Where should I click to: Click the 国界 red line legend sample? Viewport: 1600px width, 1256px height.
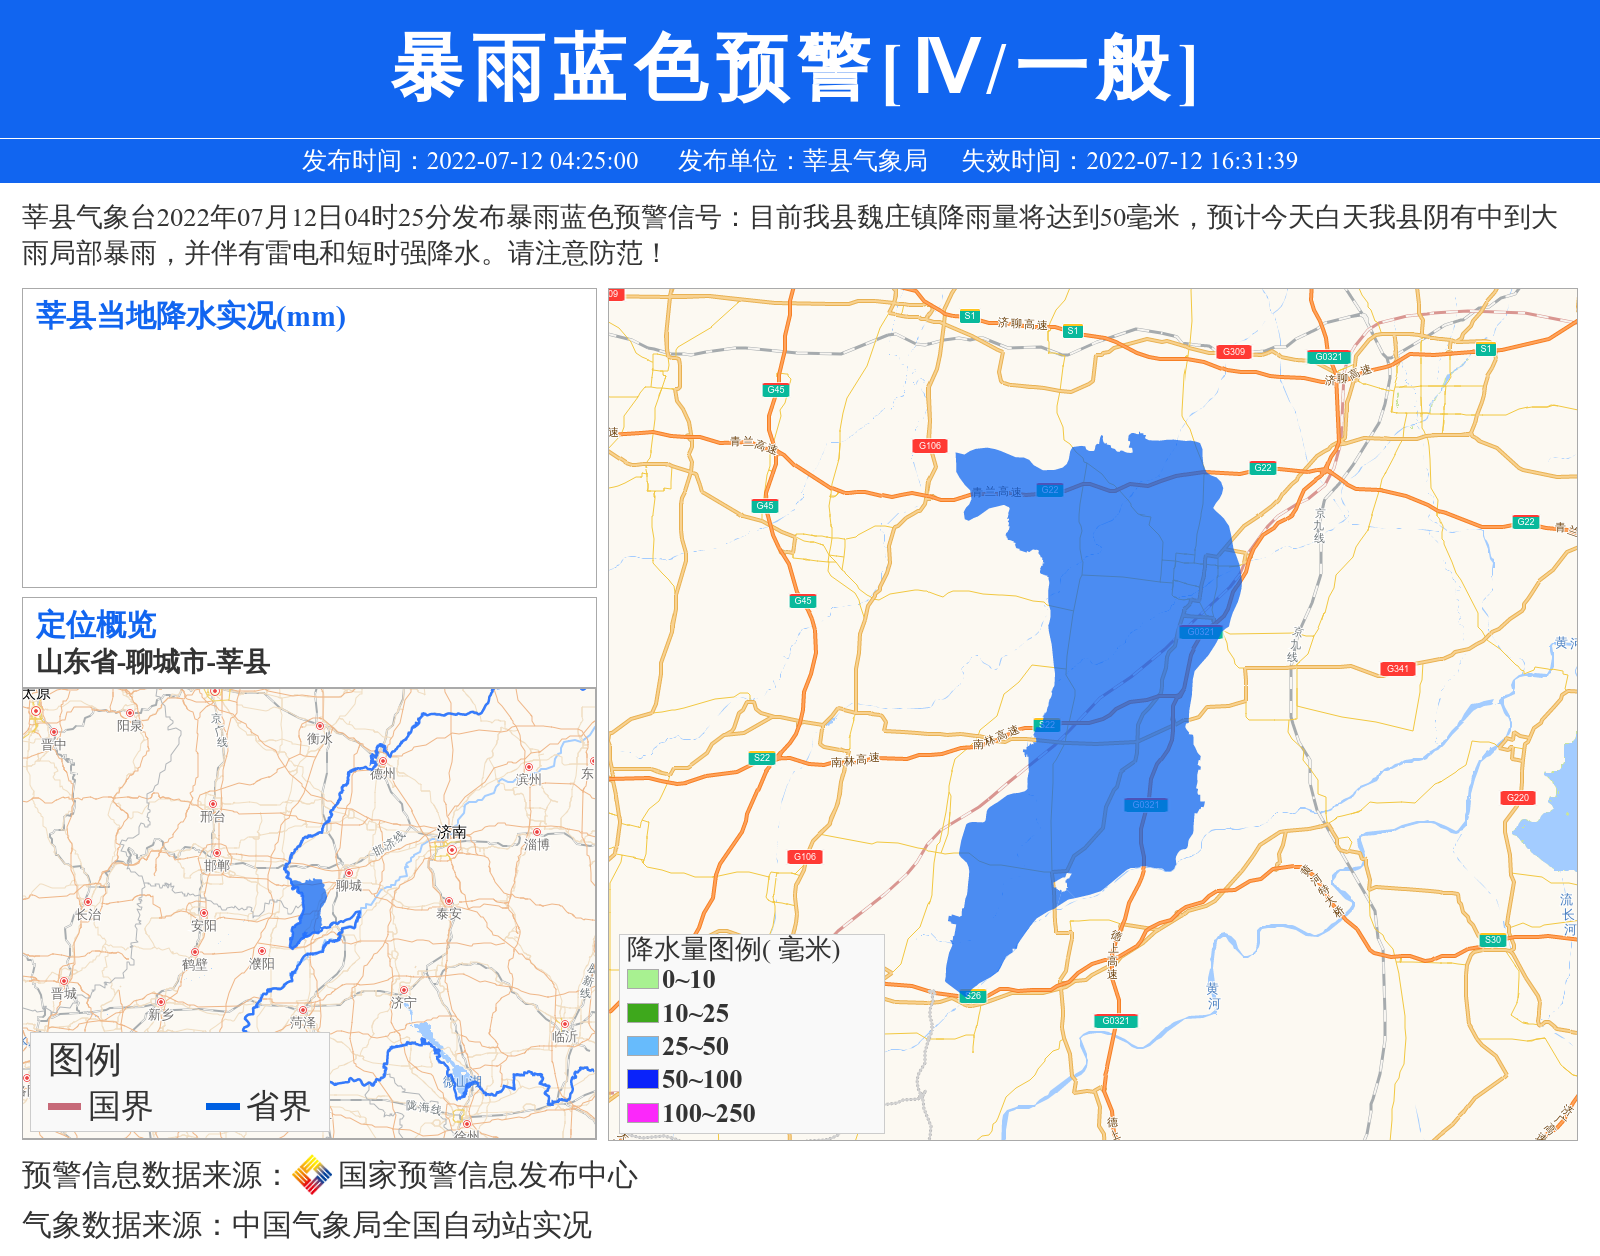click(64, 1106)
